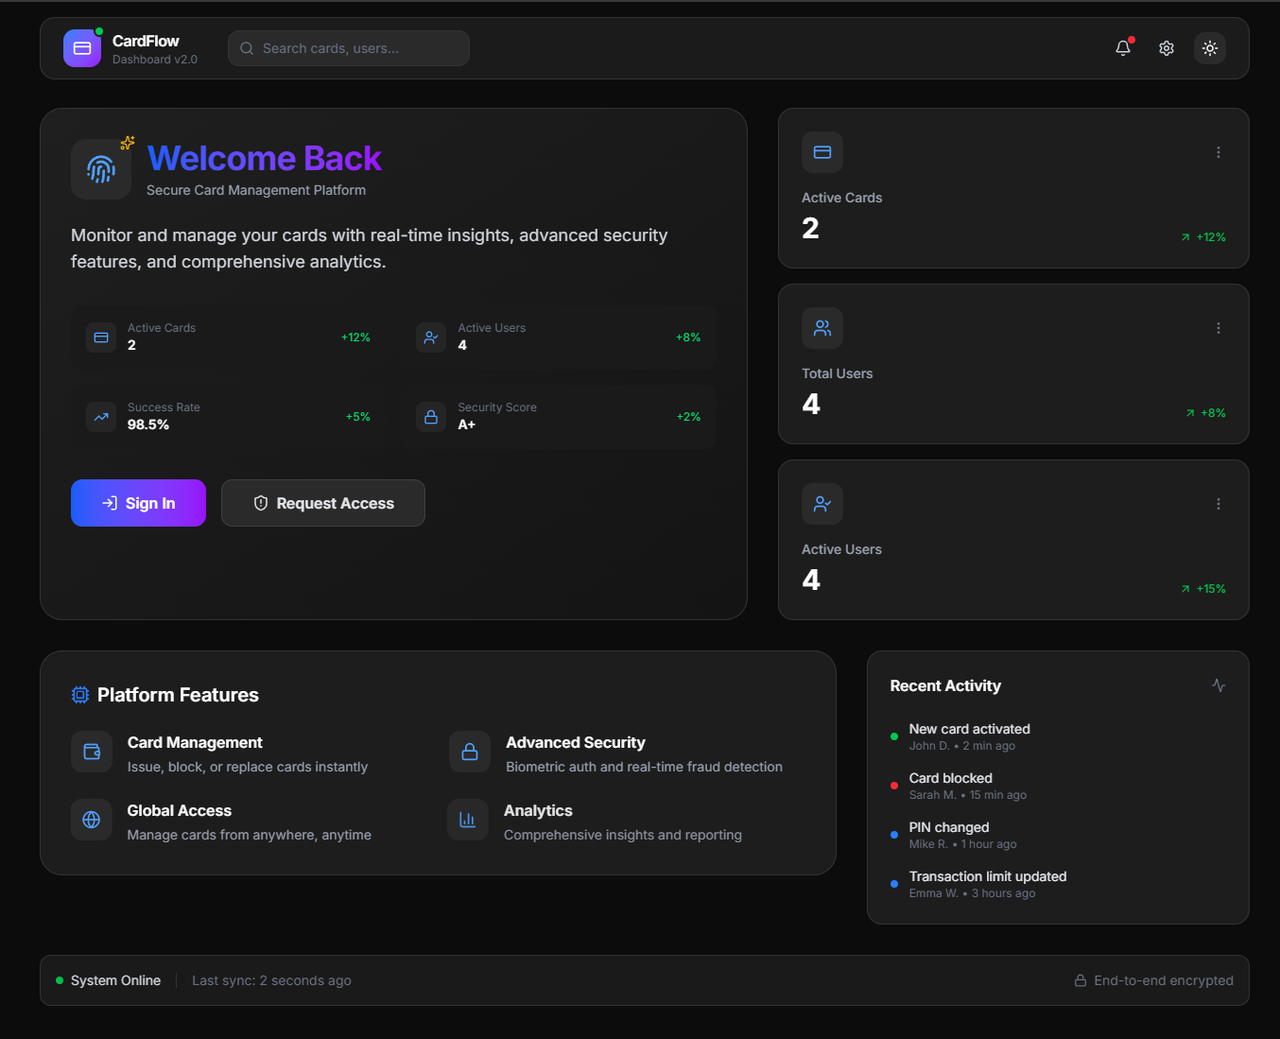The width and height of the screenshot is (1280, 1039).
Task: Click Emma W. • 3 hours ago text
Action: point(972,894)
